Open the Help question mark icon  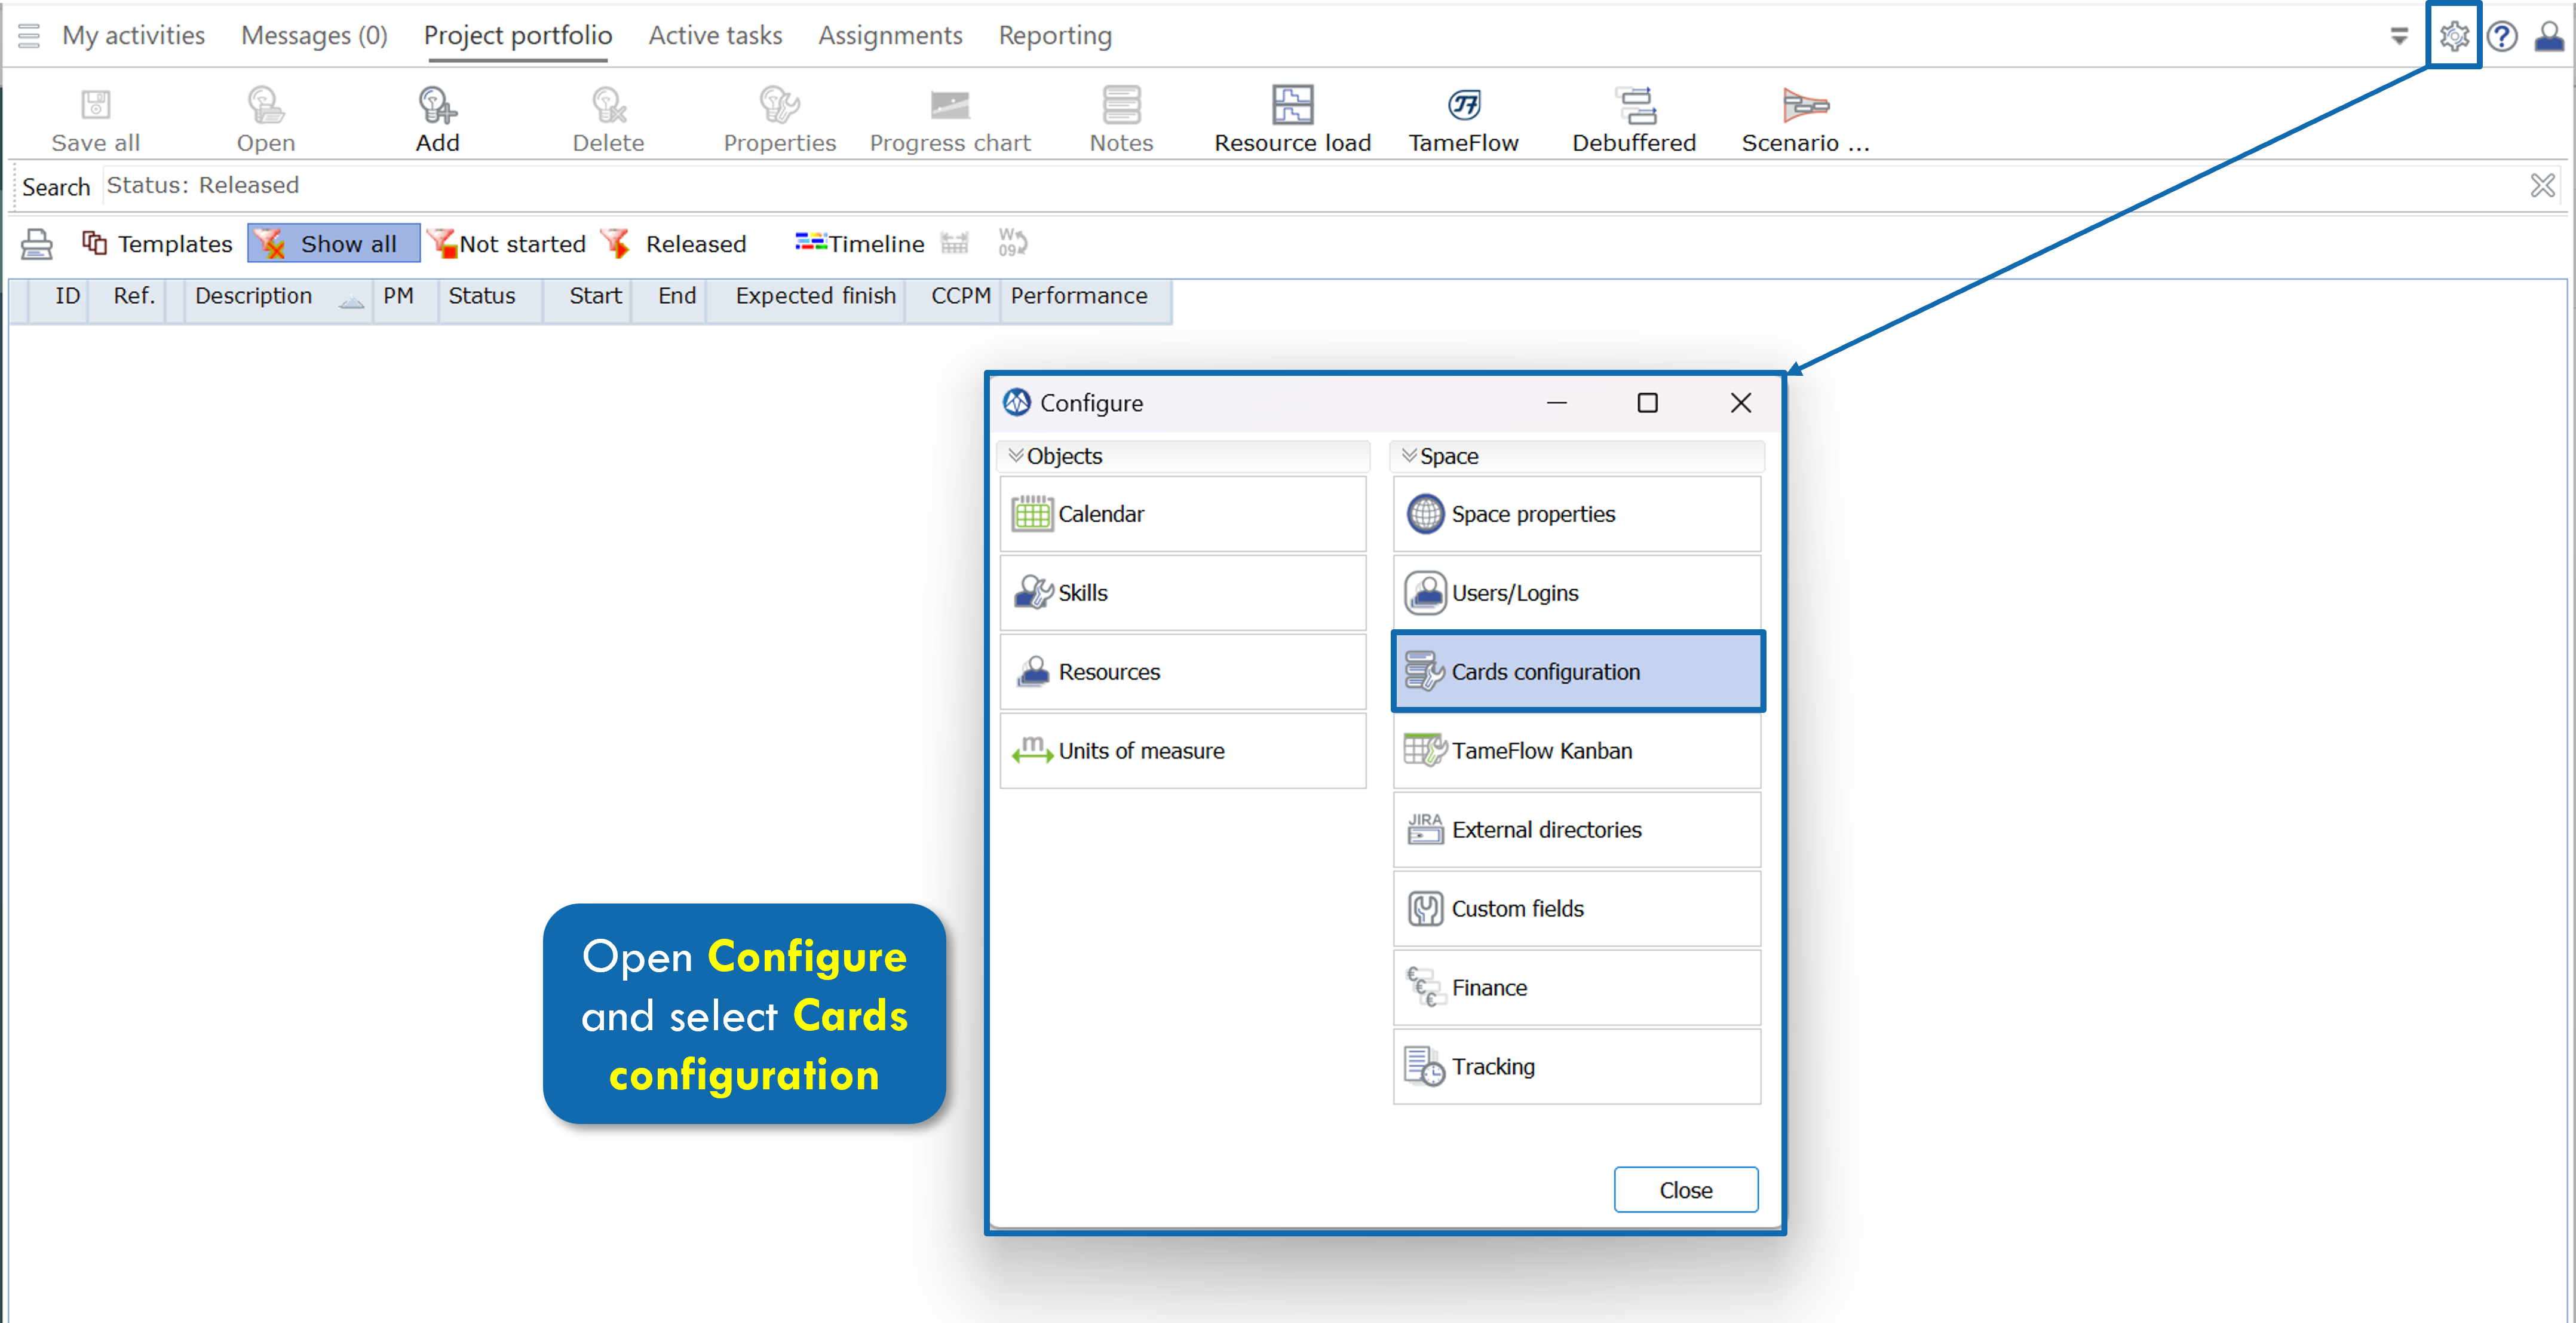[x=2502, y=36]
